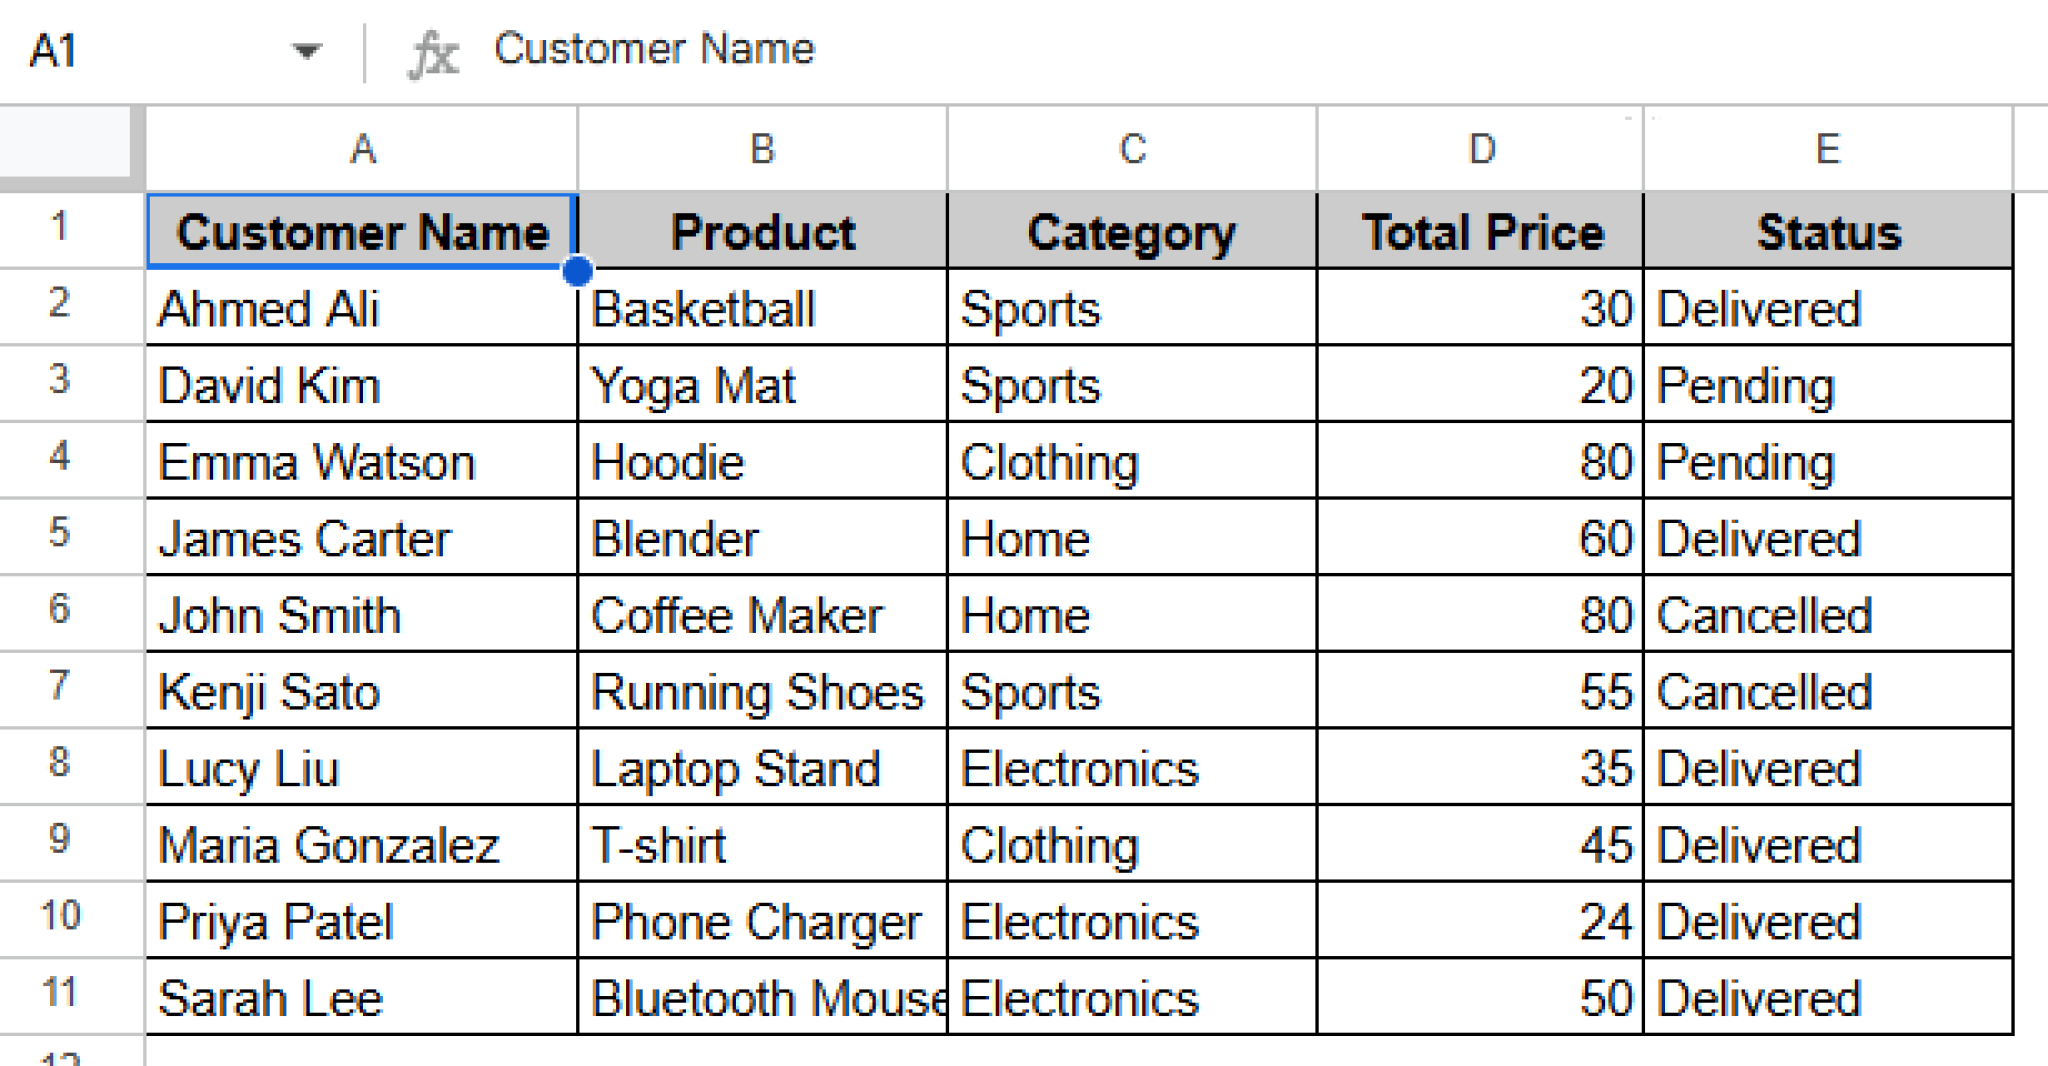Click the Status header cell
The height and width of the screenshot is (1066, 2048).
click(1826, 231)
